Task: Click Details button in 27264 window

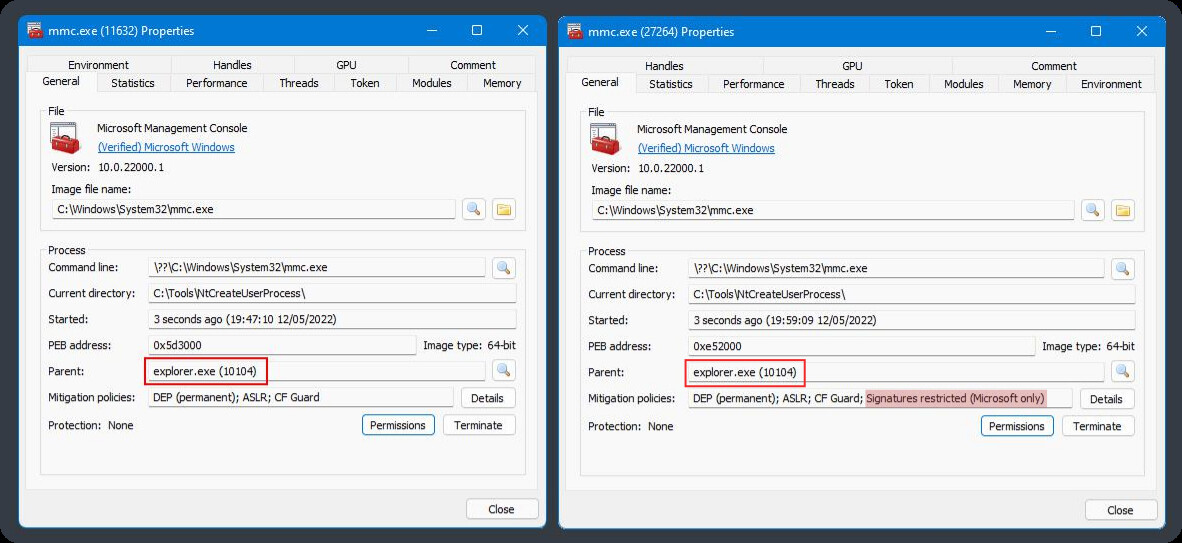Action: (1107, 398)
